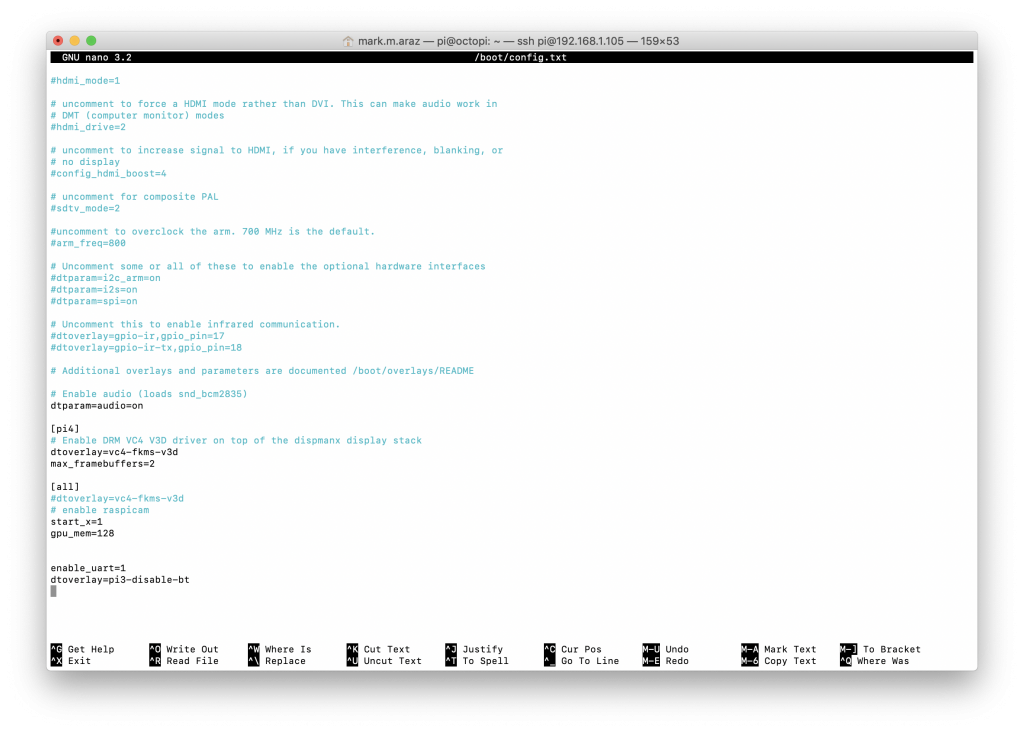Click the green zoom window button
The width and height of the screenshot is (1024, 732).
point(91,40)
